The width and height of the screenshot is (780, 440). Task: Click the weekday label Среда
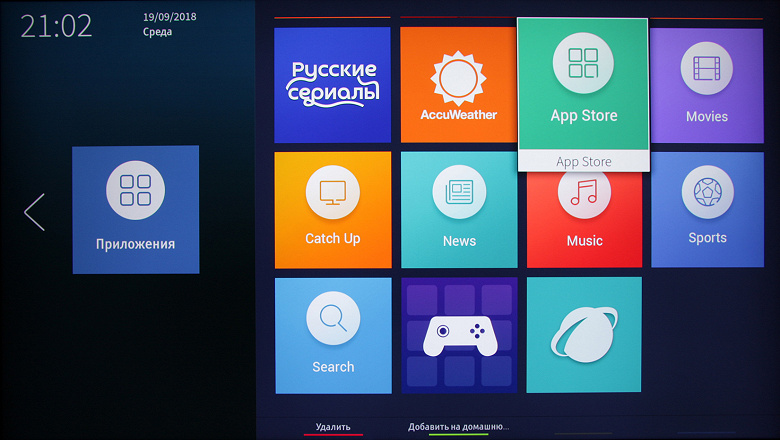[x=157, y=32]
